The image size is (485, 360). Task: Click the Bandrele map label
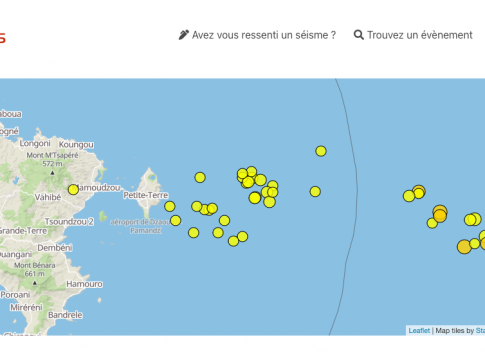coord(65,315)
